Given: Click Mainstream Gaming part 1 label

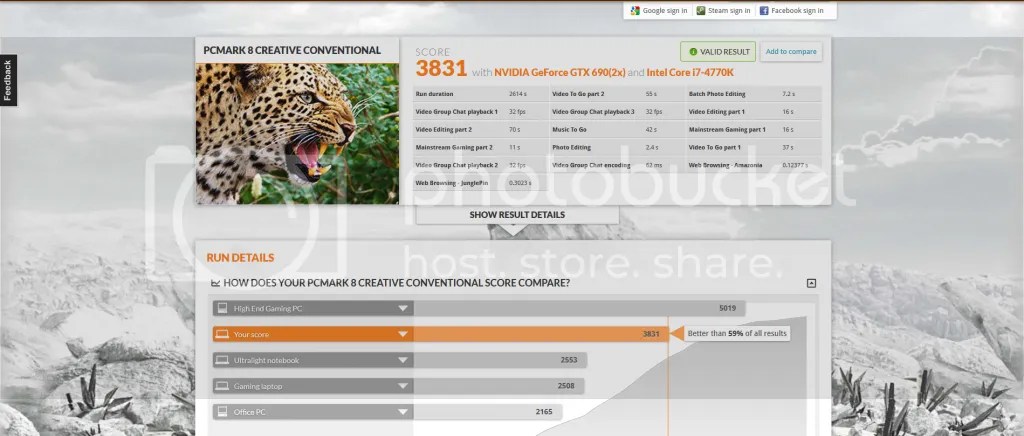Looking at the screenshot, I should (727, 130).
